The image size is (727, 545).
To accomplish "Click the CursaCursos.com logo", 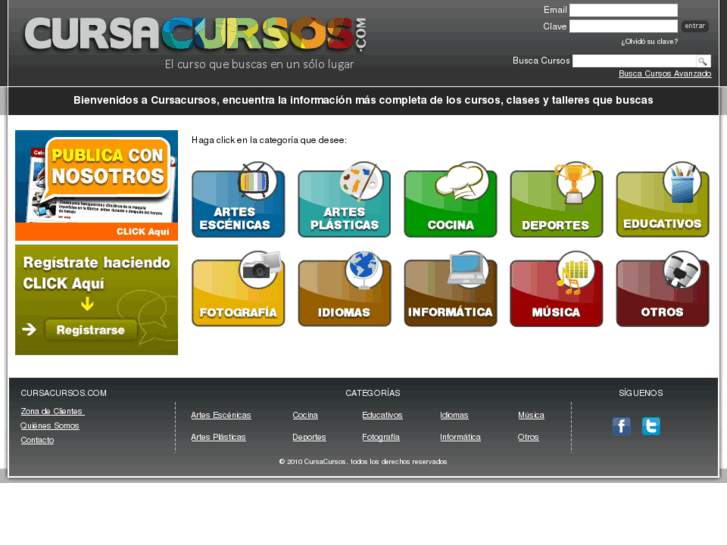I will click(x=196, y=34).
